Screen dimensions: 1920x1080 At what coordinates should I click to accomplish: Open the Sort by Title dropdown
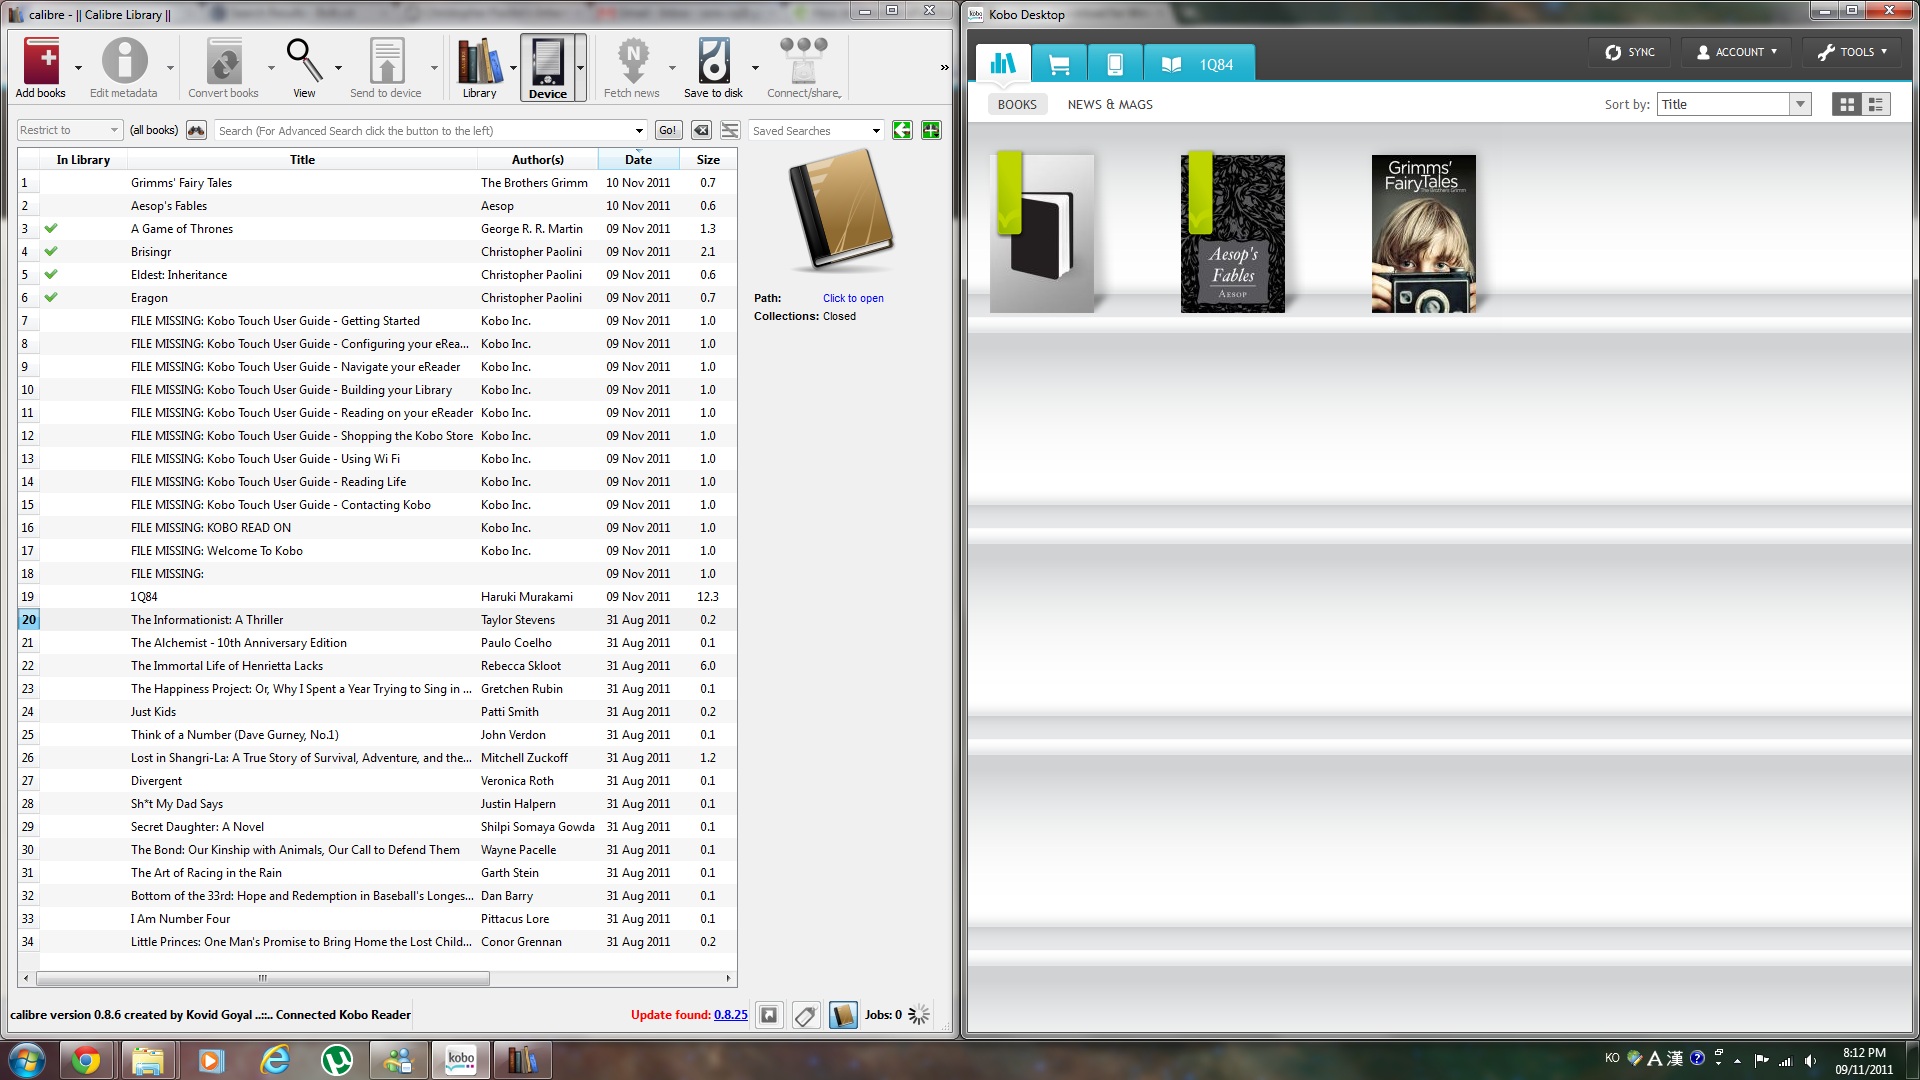pyautogui.click(x=1800, y=104)
